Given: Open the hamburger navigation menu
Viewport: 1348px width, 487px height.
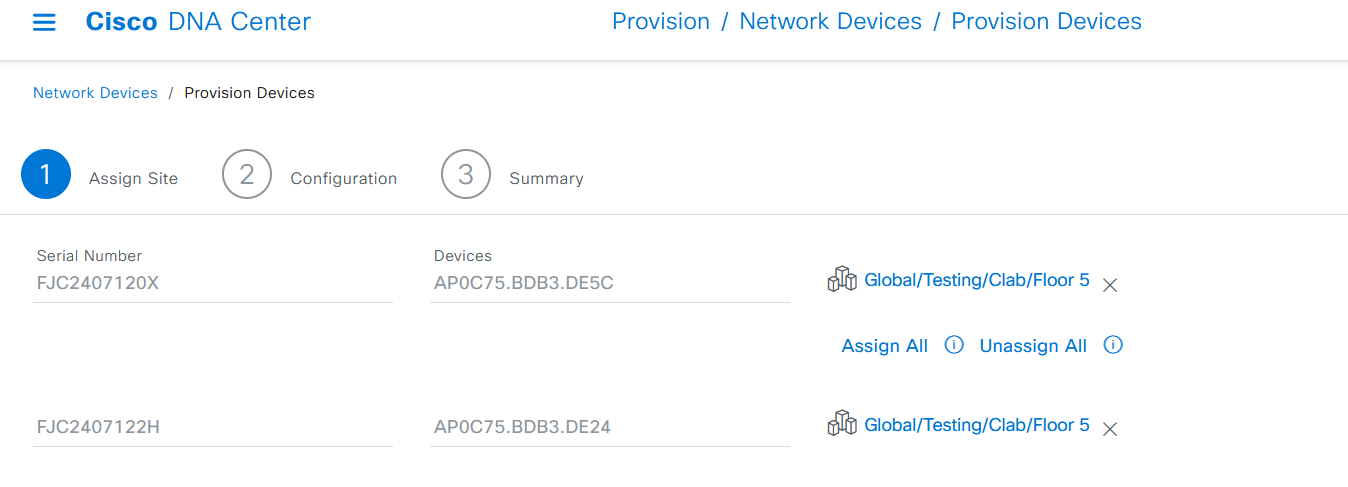Looking at the screenshot, I should point(44,22).
